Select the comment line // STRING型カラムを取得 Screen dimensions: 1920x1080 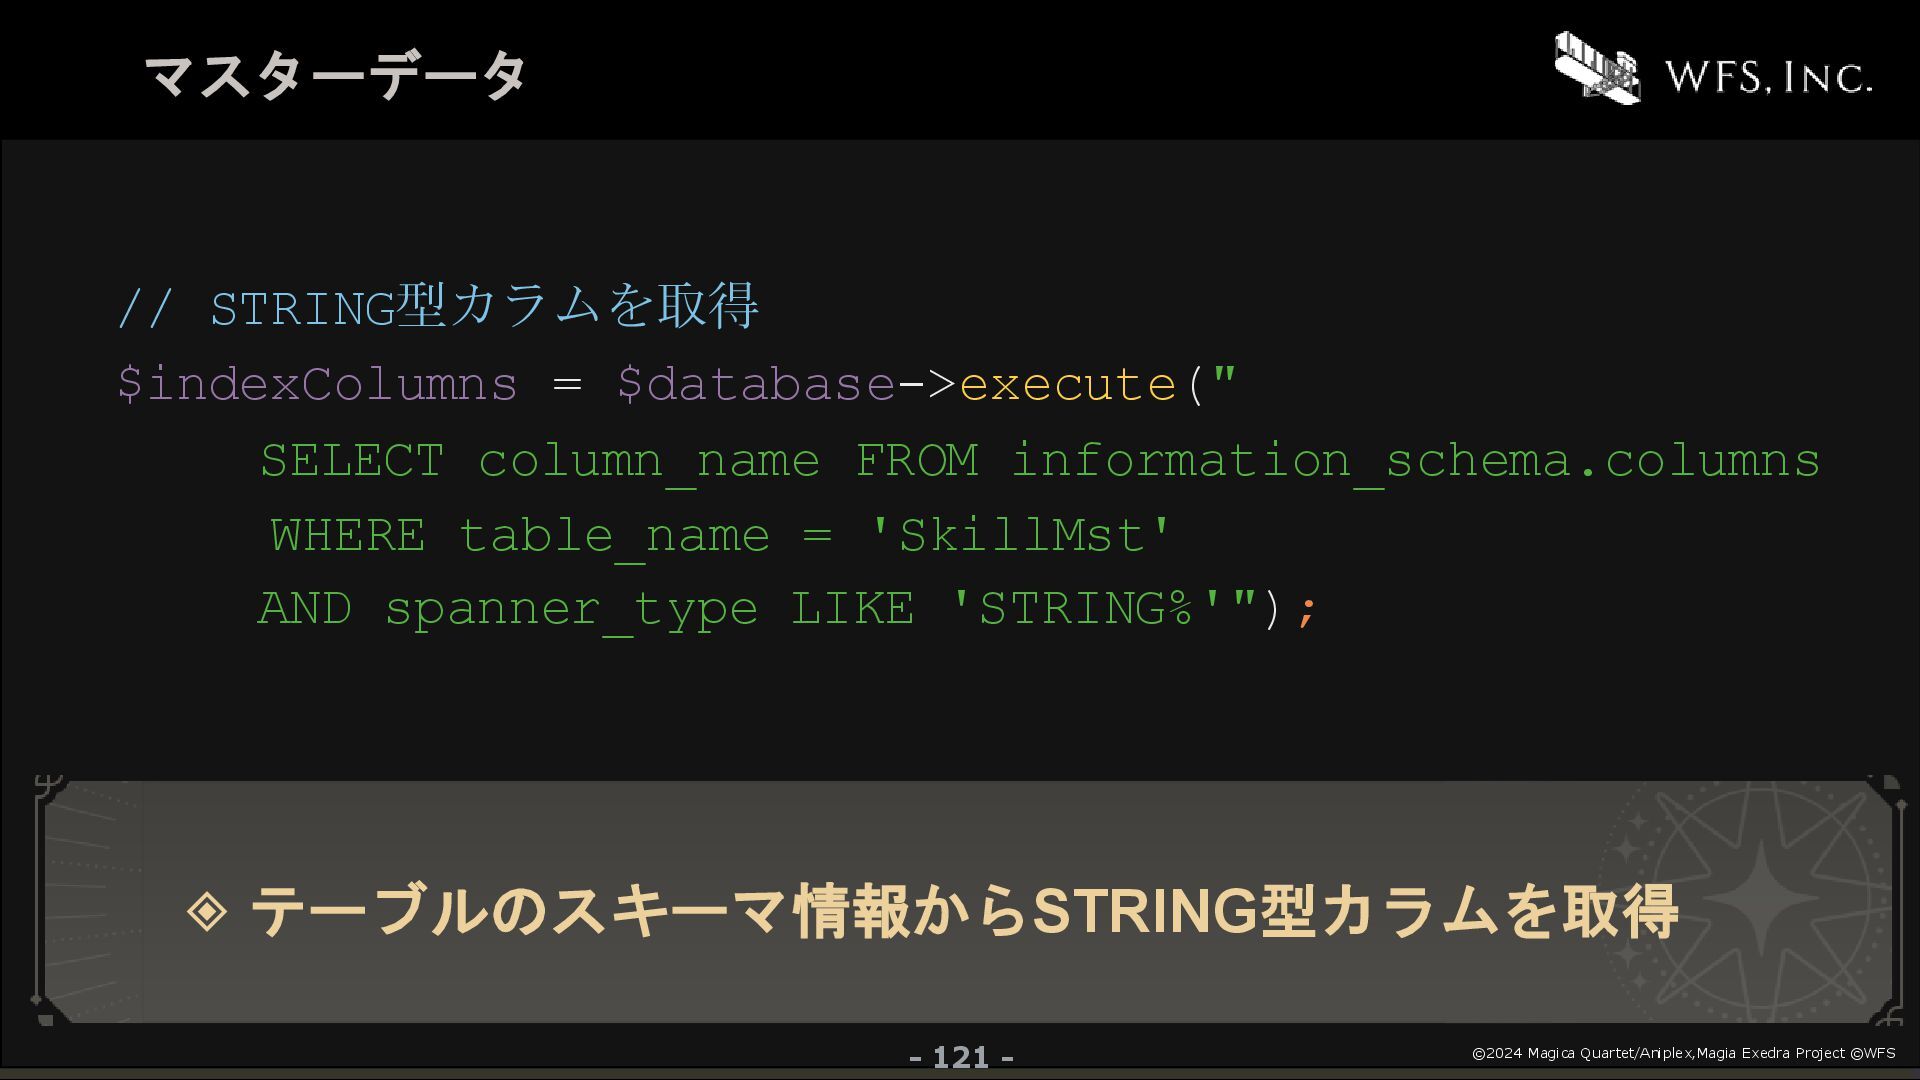pos(438,306)
